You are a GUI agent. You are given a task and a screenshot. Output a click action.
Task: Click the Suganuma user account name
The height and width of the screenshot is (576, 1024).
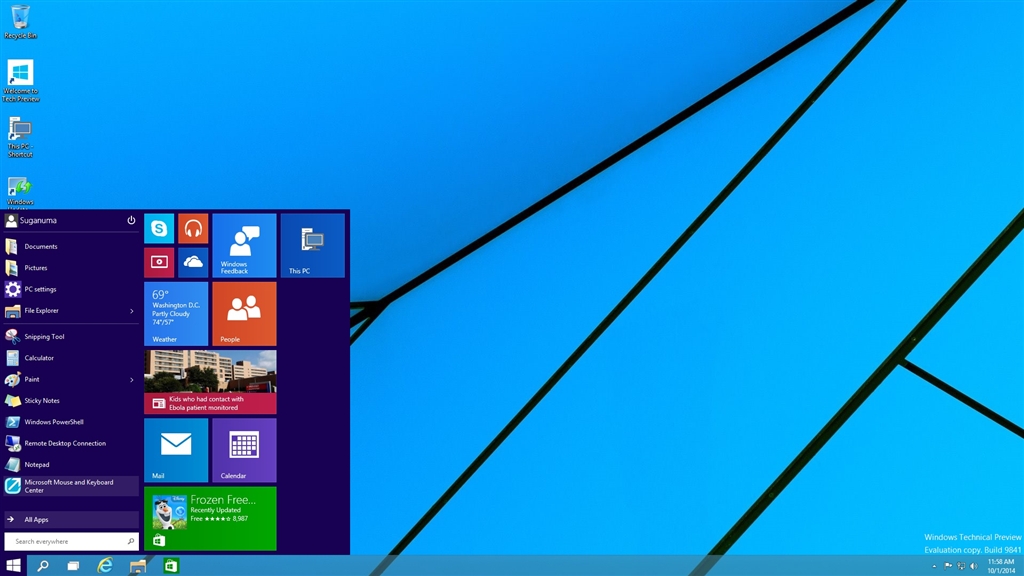pos(40,220)
